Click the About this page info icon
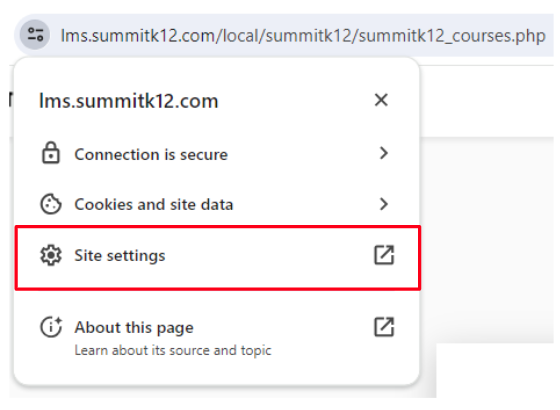This screenshot has width=560, height=410. (51, 327)
